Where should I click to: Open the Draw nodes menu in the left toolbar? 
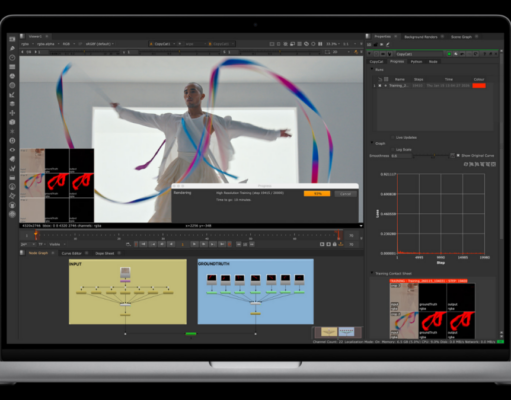click(12, 48)
